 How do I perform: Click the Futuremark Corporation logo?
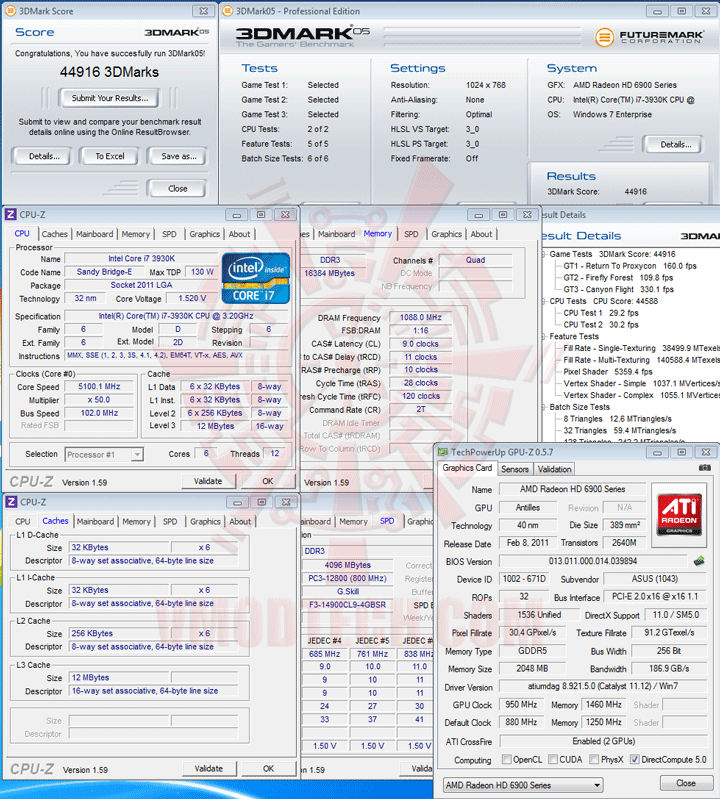click(650, 37)
